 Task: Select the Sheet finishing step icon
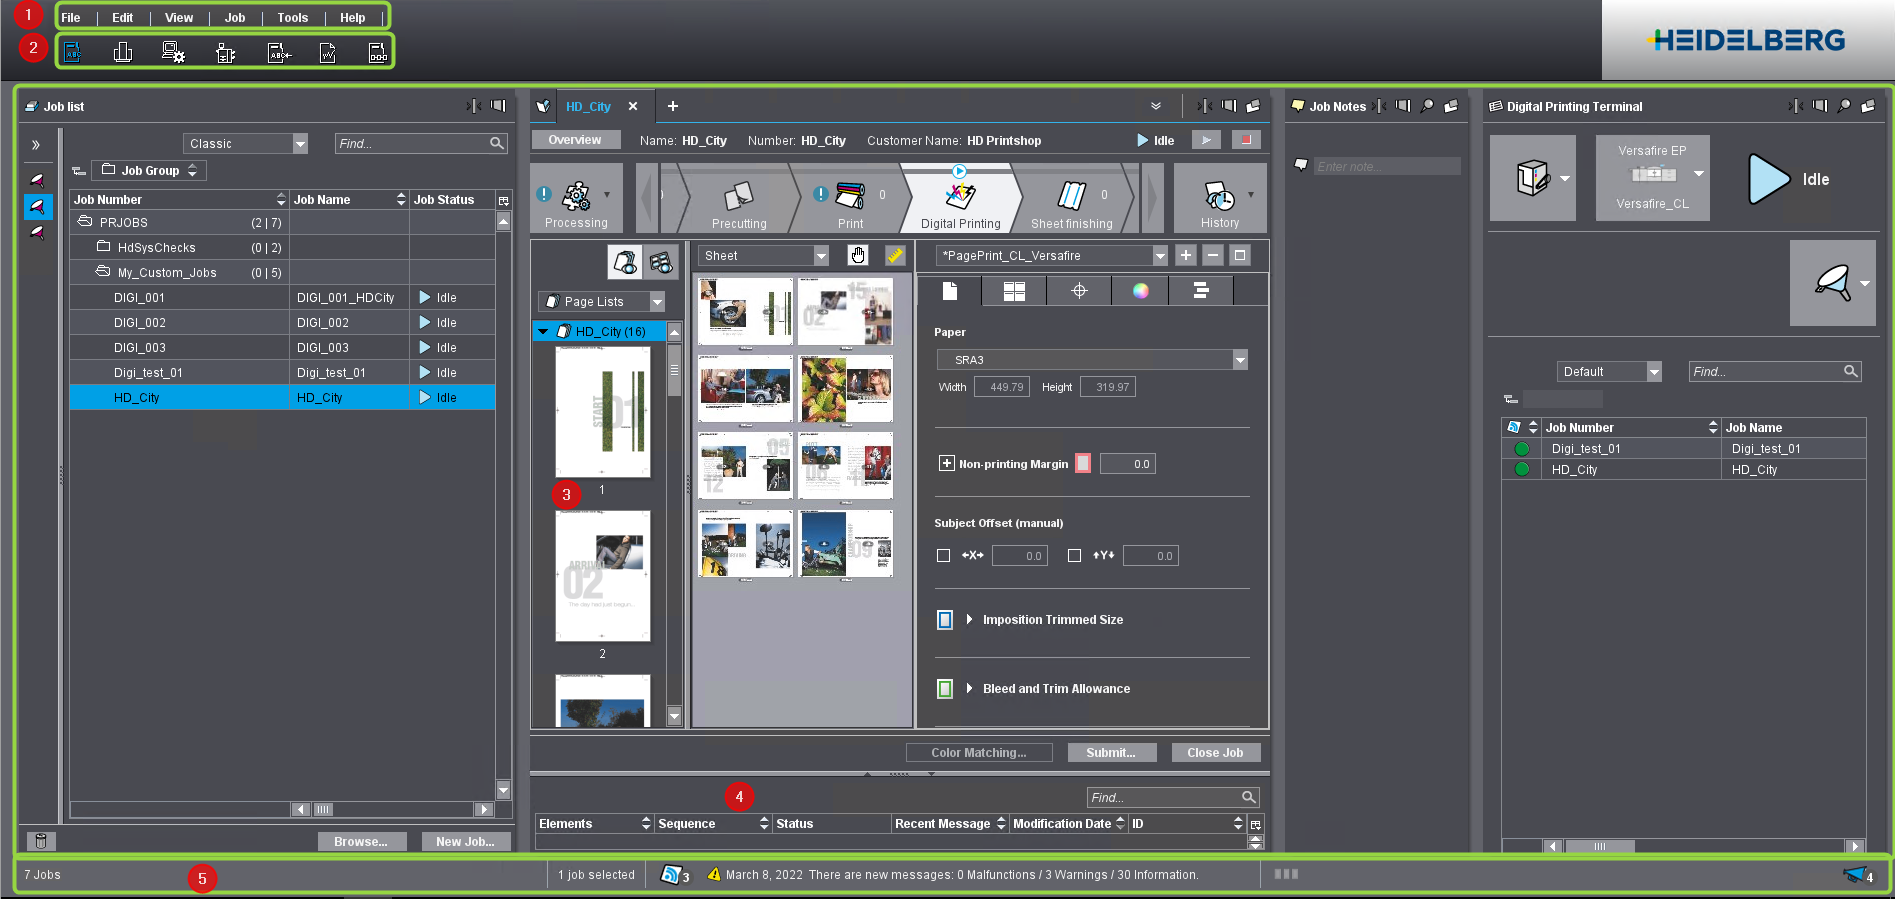1071,197
